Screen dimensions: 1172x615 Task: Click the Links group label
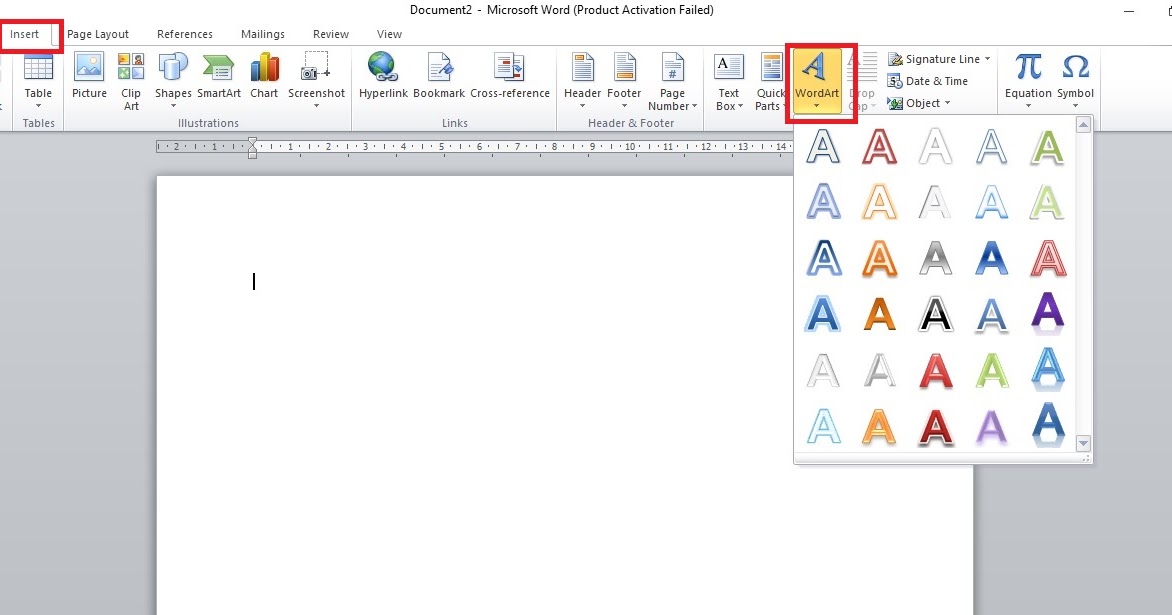(454, 123)
